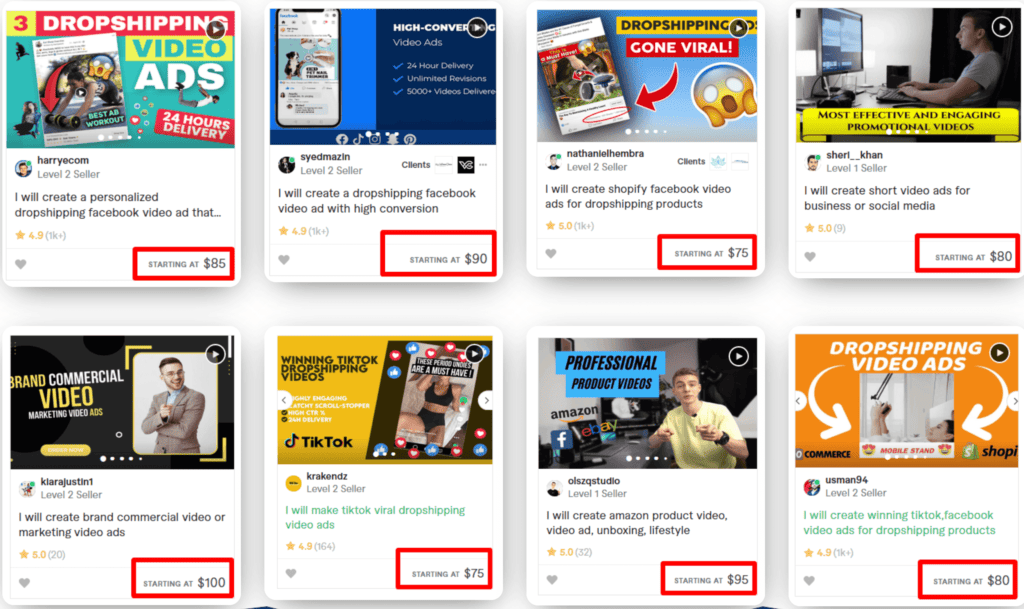Open harryecom's seller avatar
The image size is (1024, 609).
24,168
